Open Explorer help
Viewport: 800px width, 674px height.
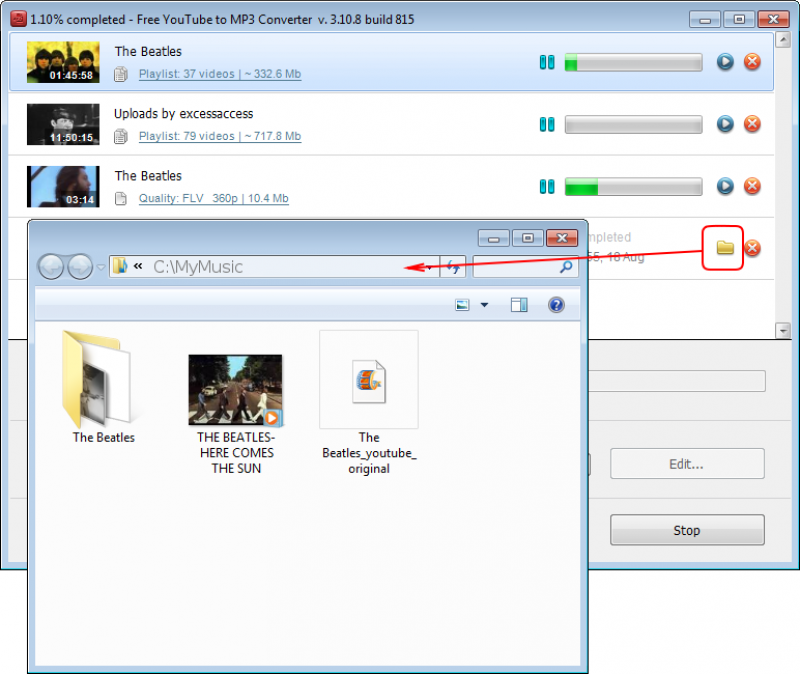click(x=556, y=305)
